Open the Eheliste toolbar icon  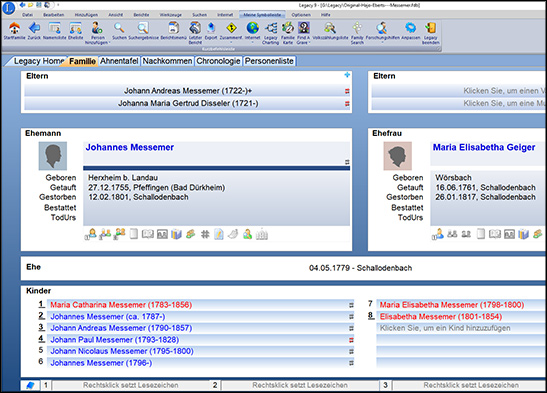(x=75, y=28)
